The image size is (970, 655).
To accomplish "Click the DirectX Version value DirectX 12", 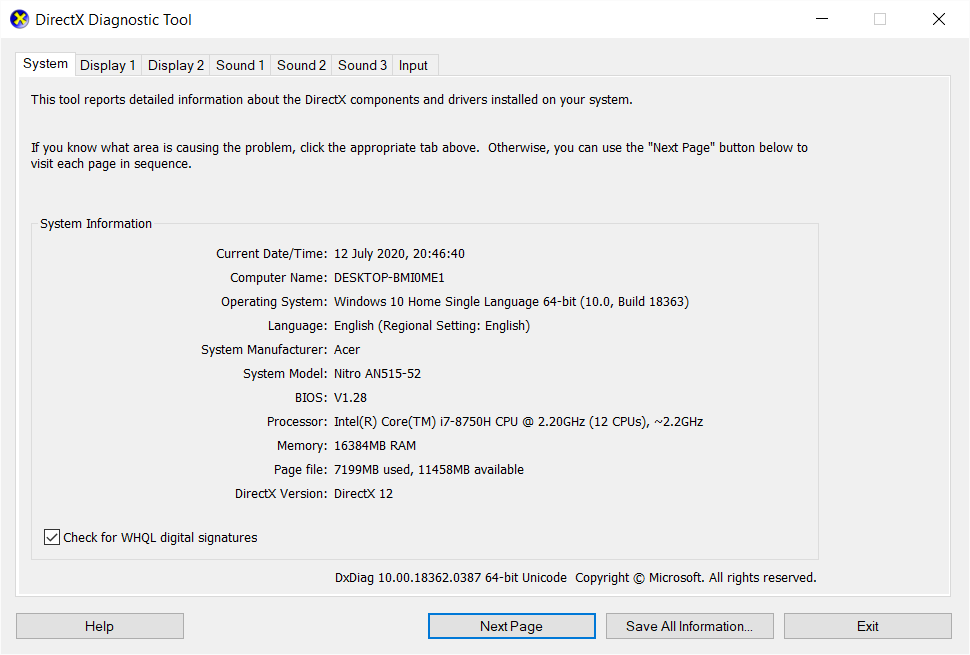I will 363,494.
